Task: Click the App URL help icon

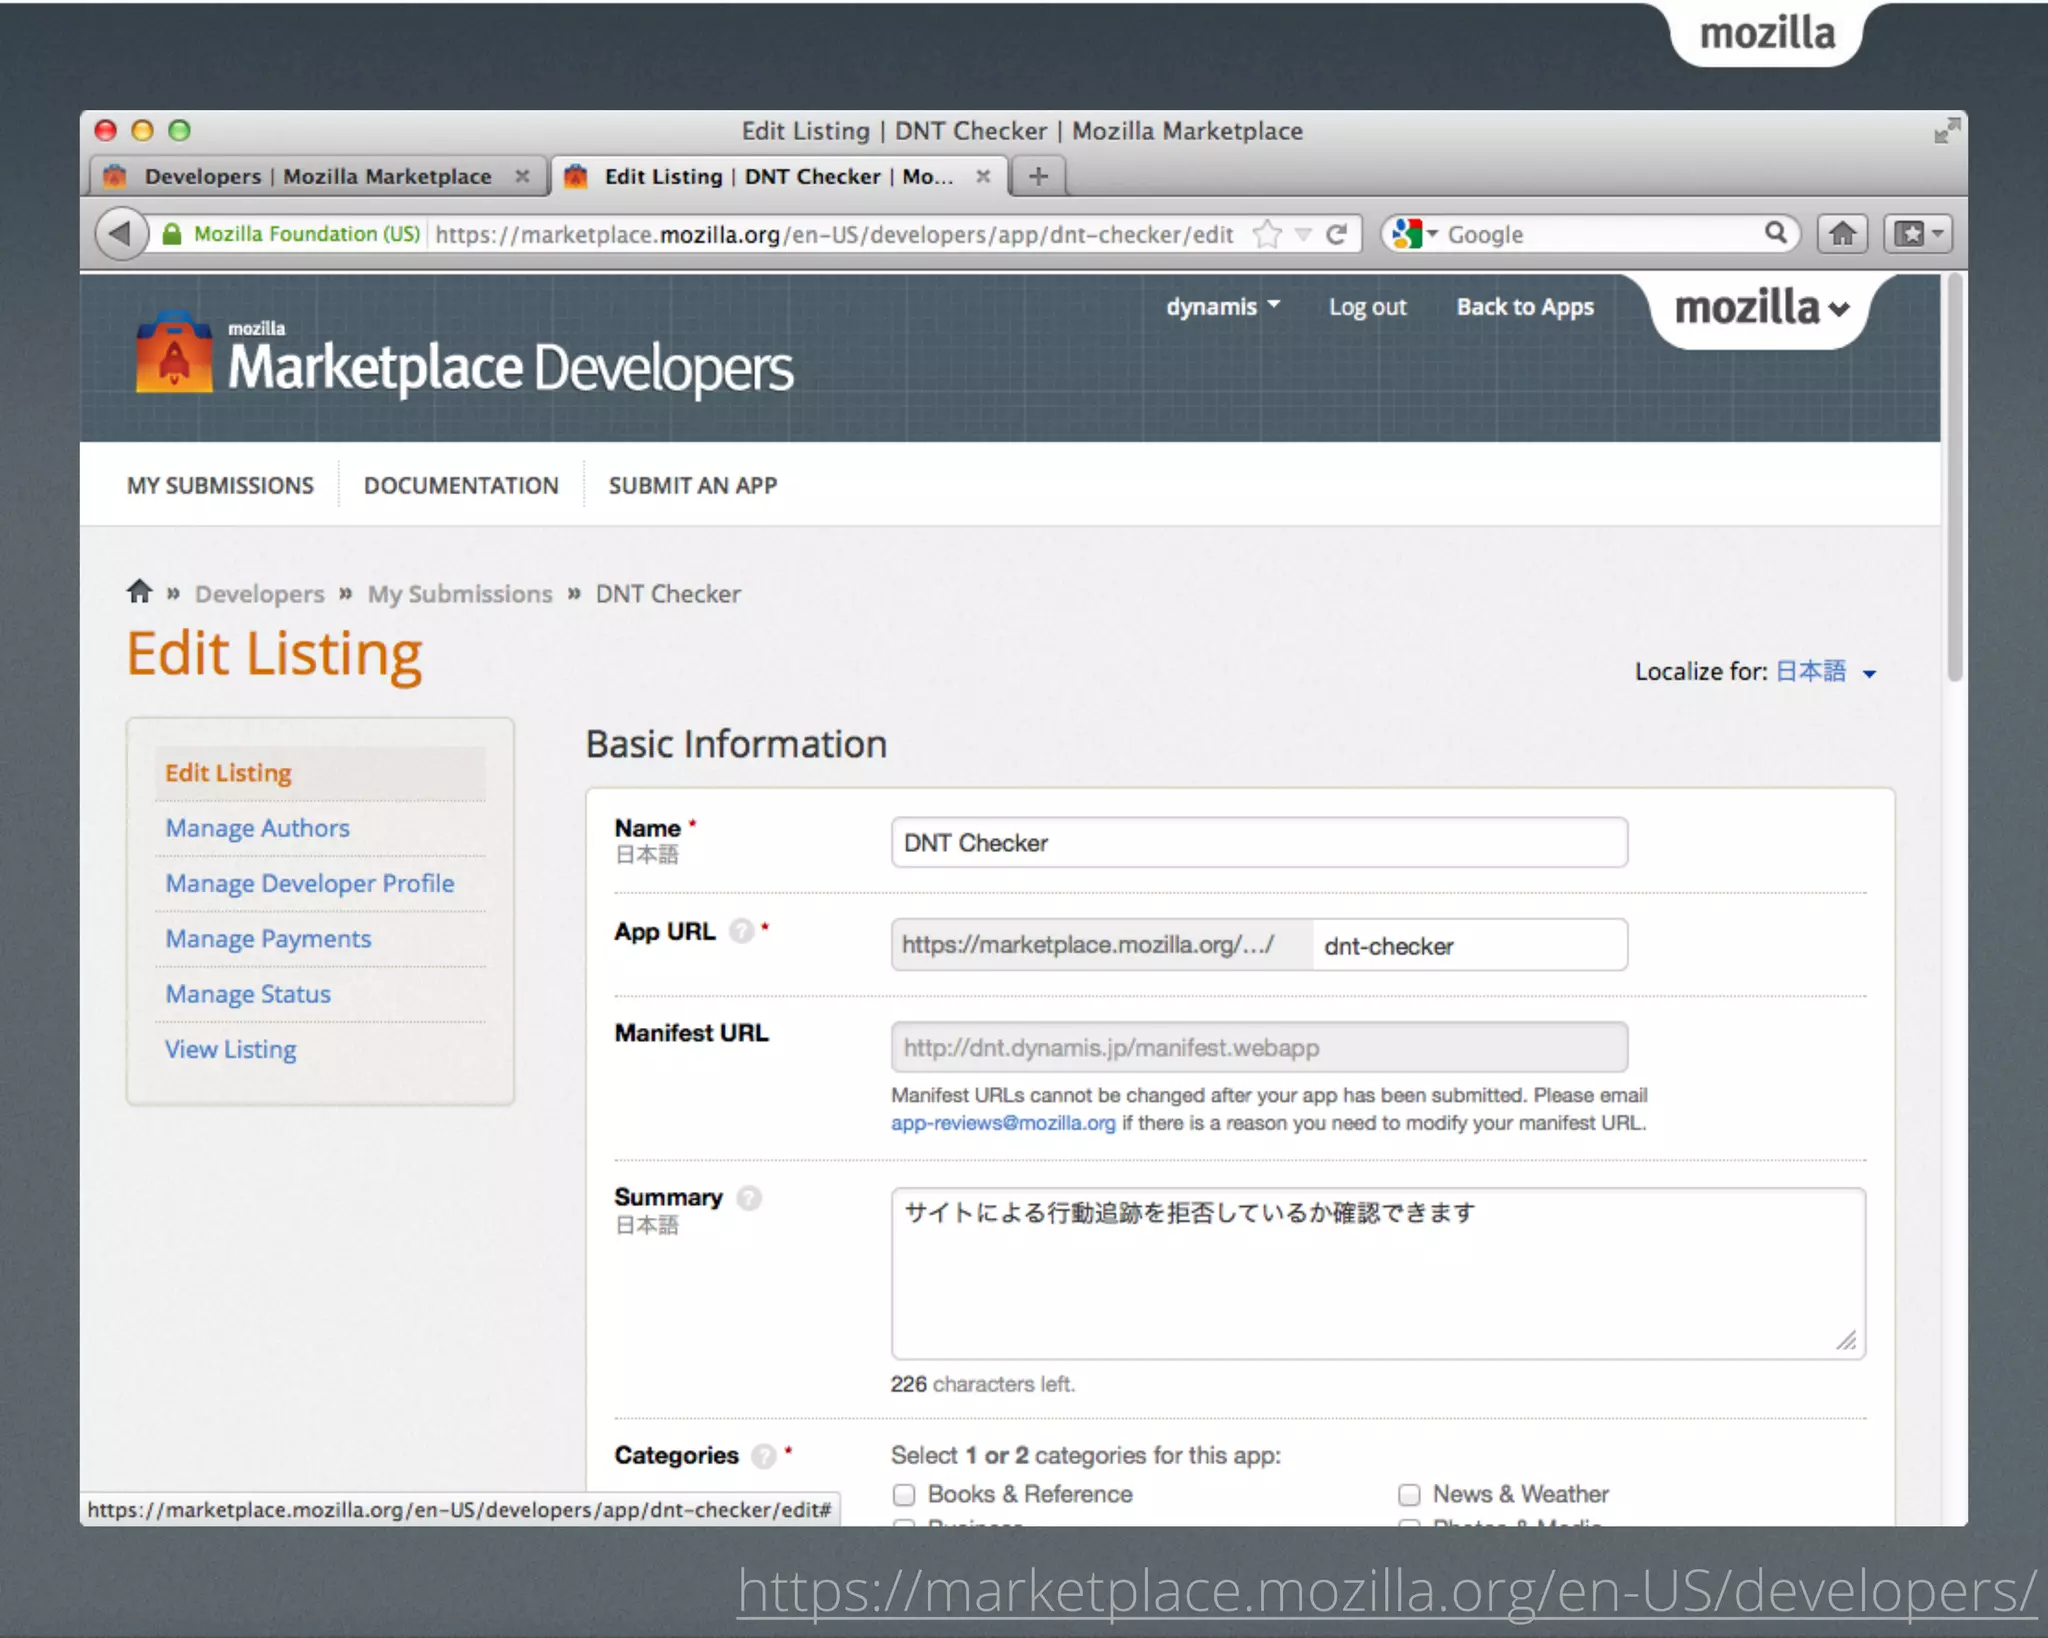Action: coord(741,931)
